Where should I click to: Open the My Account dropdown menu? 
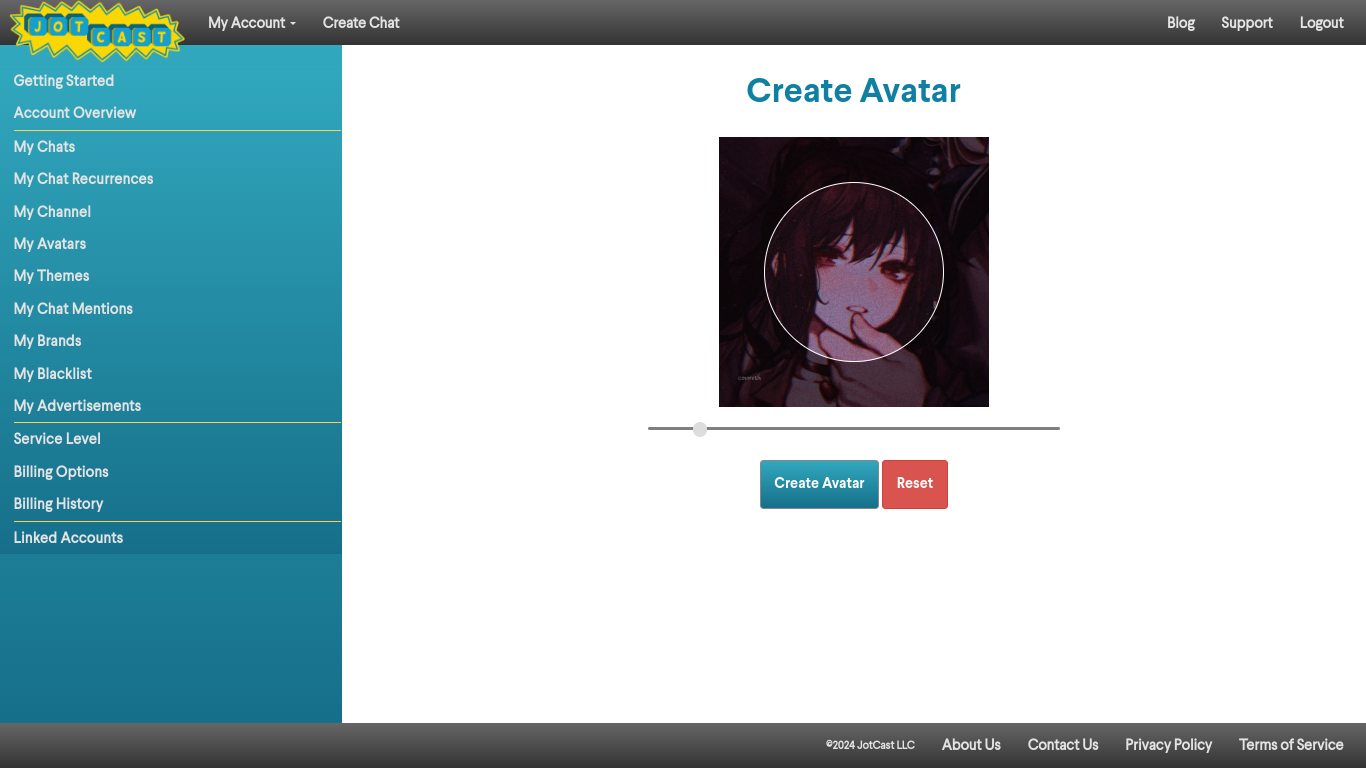252,22
